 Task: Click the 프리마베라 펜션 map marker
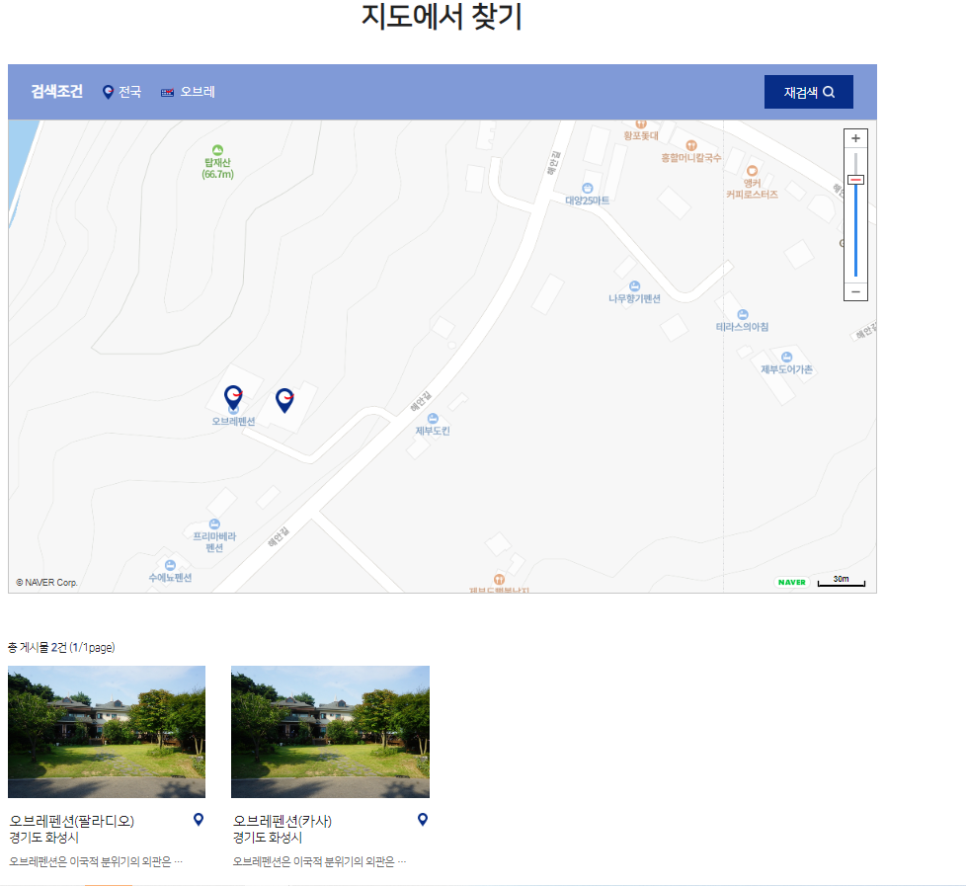pyautogui.click(x=214, y=524)
